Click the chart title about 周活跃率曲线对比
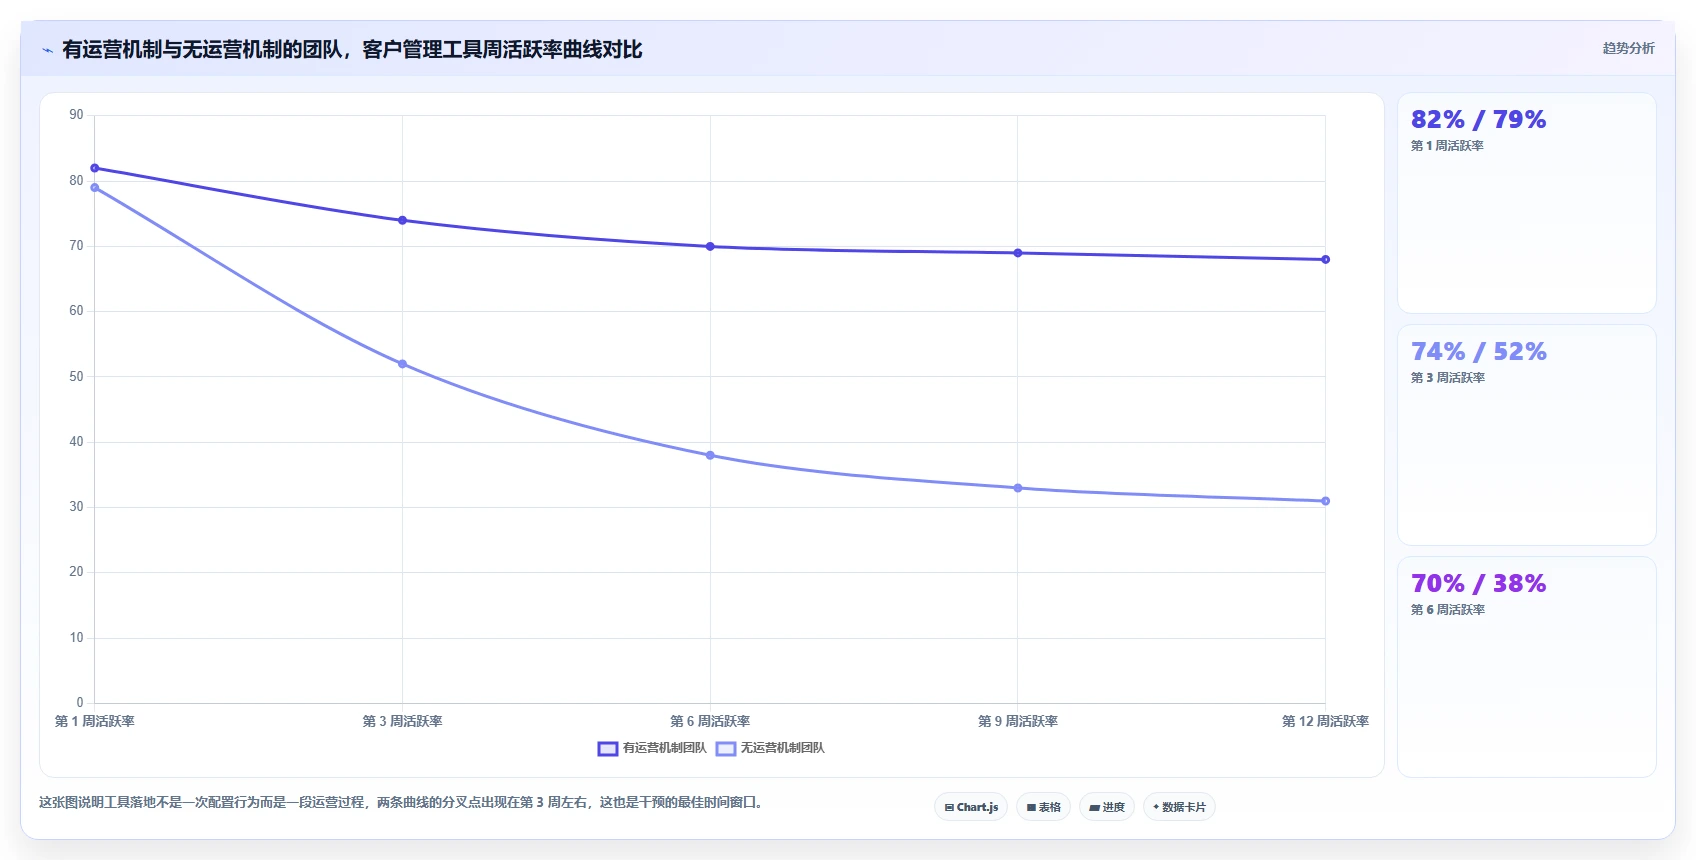Viewport: 1696px width, 860px height. [x=352, y=49]
